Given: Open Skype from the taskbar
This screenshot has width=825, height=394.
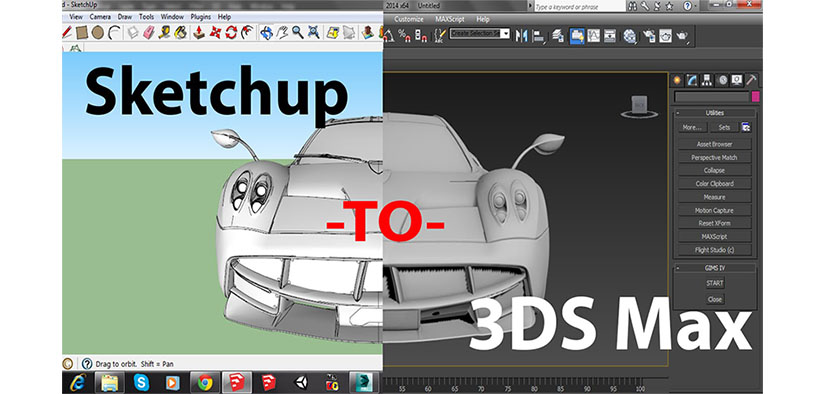Looking at the screenshot, I should (x=141, y=382).
